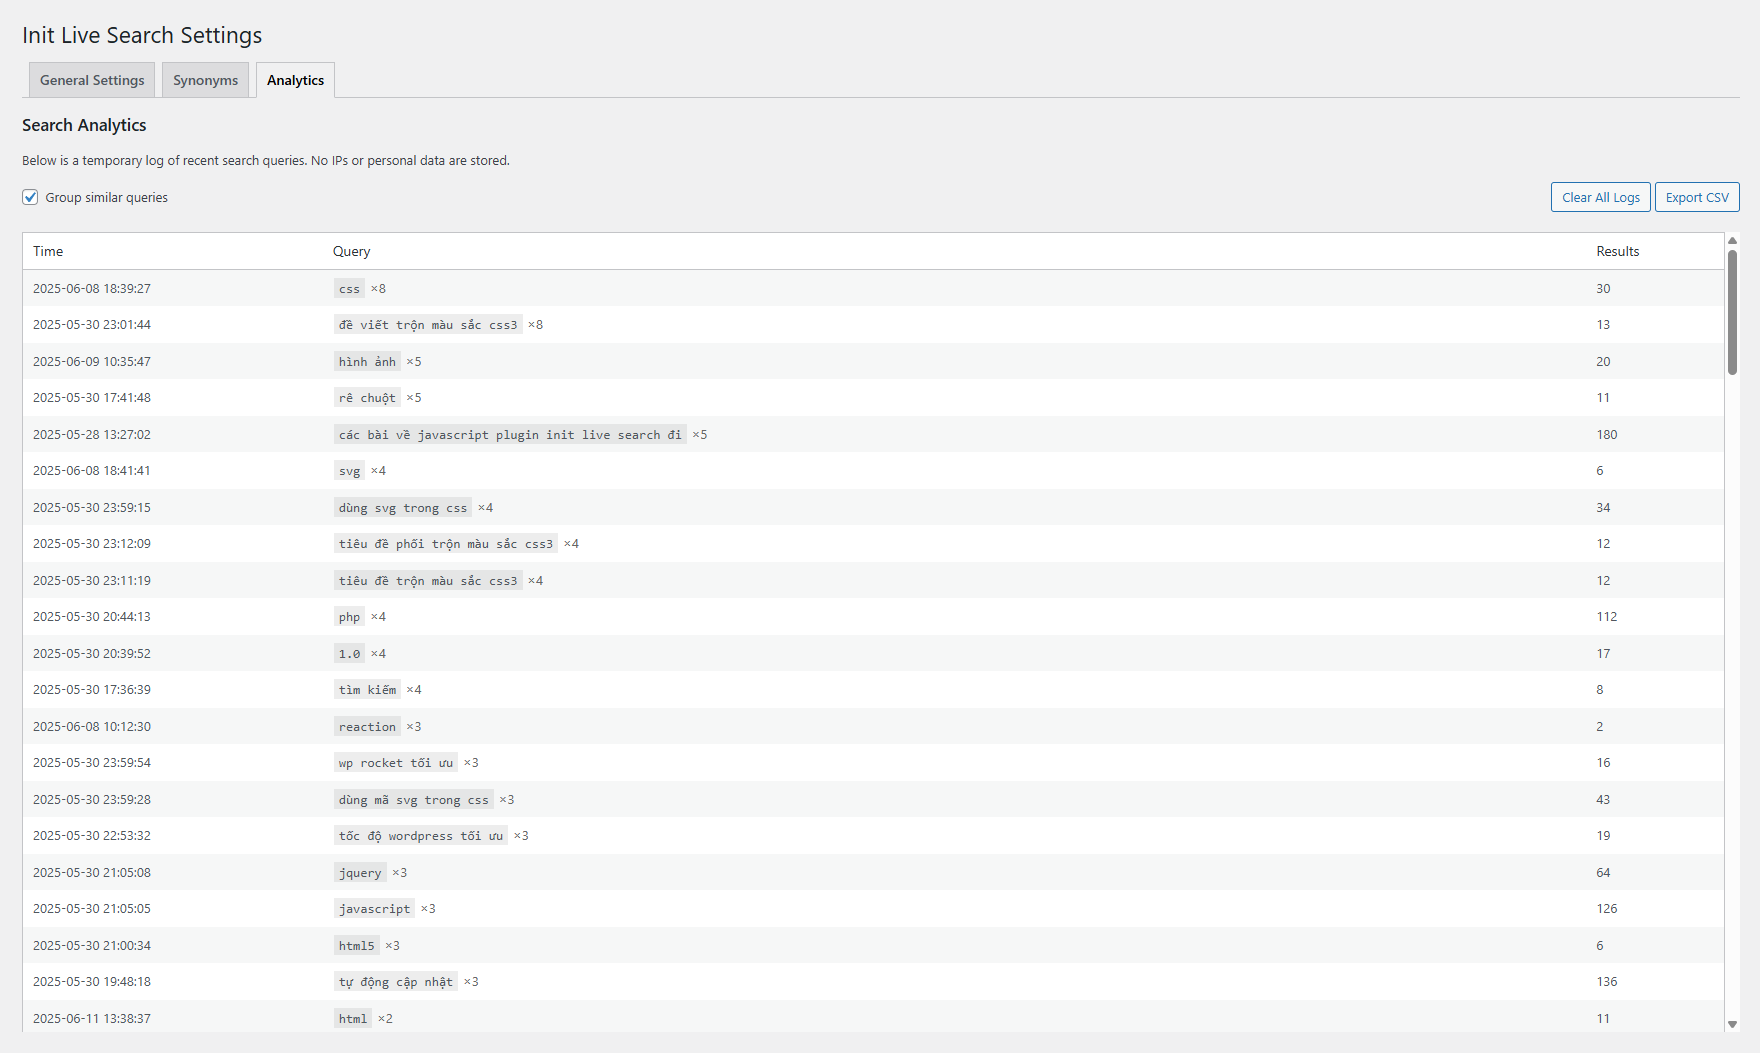Click the 'dùng svg trong css' query
The width and height of the screenshot is (1760, 1053).
pos(403,508)
